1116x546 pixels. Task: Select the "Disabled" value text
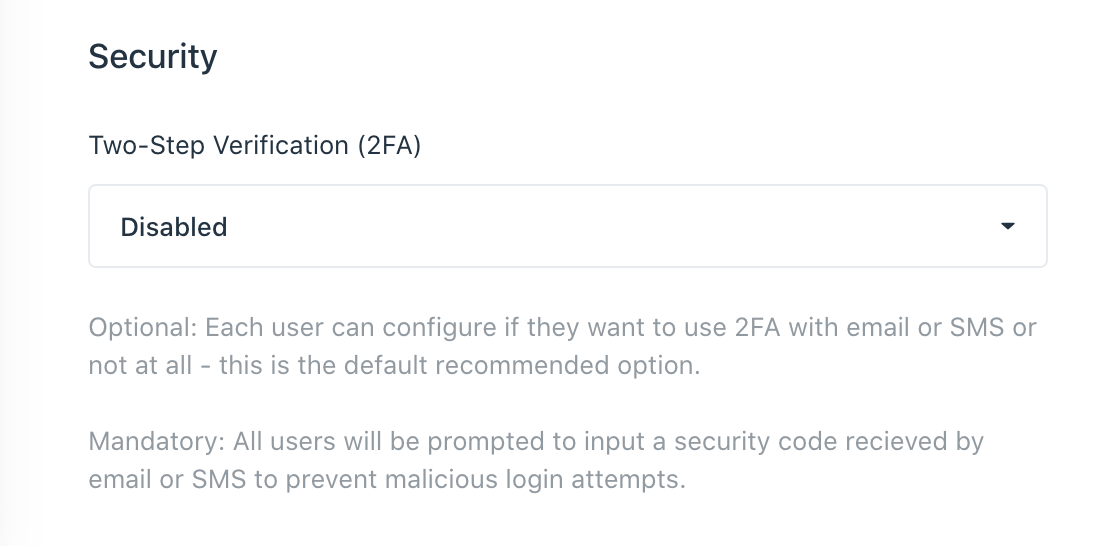(x=174, y=227)
